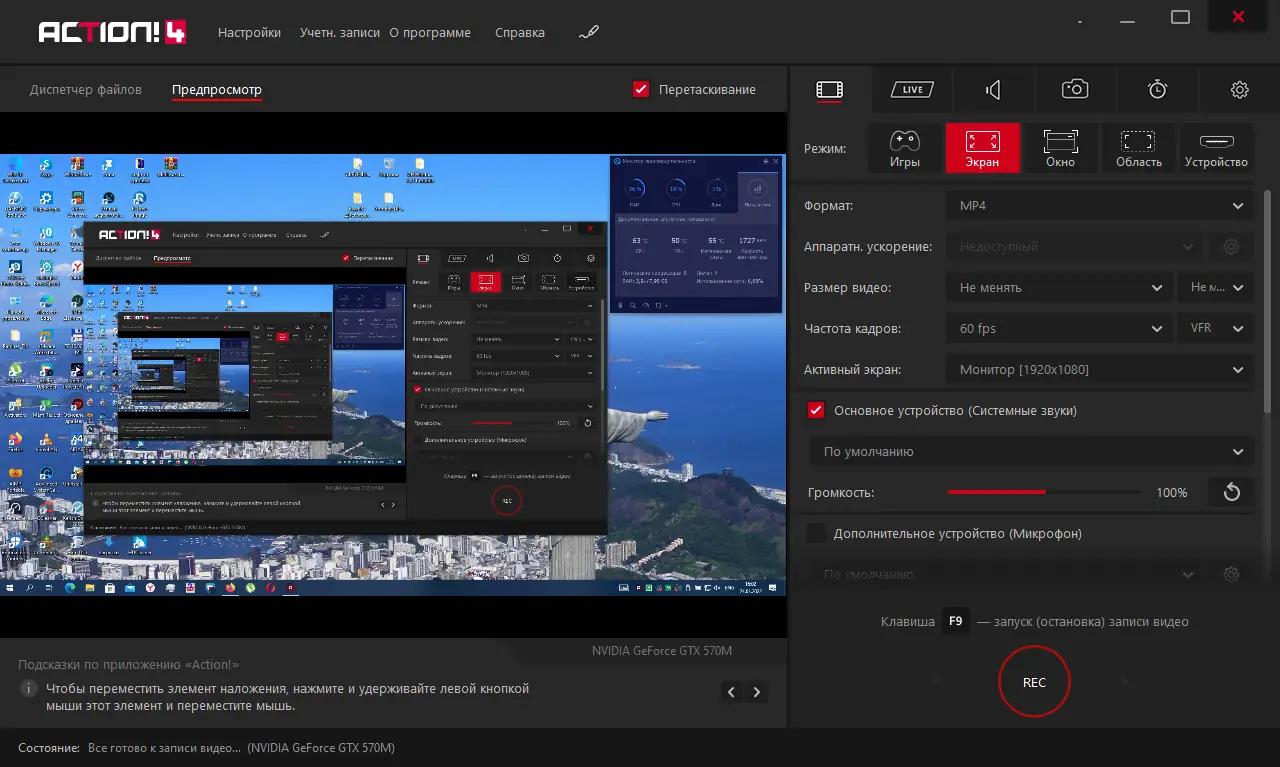The height and width of the screenshot is (767, 1280).
Task: Open the video recording tab with film icon
Action: [x=830, y=90]
